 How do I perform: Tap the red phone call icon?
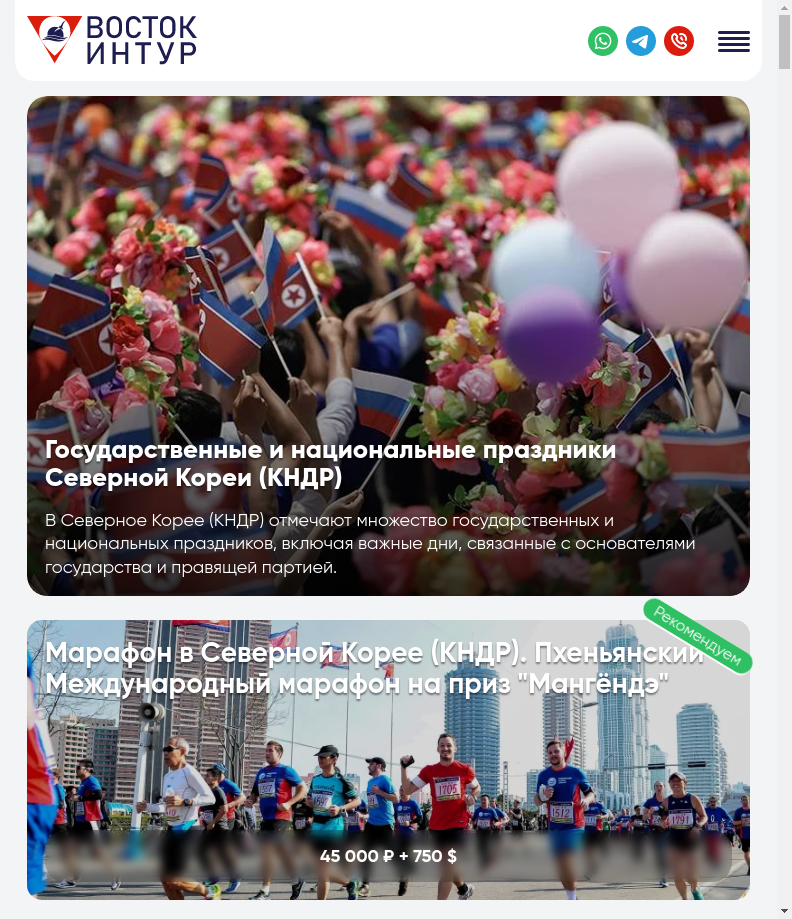coord(679,41)
